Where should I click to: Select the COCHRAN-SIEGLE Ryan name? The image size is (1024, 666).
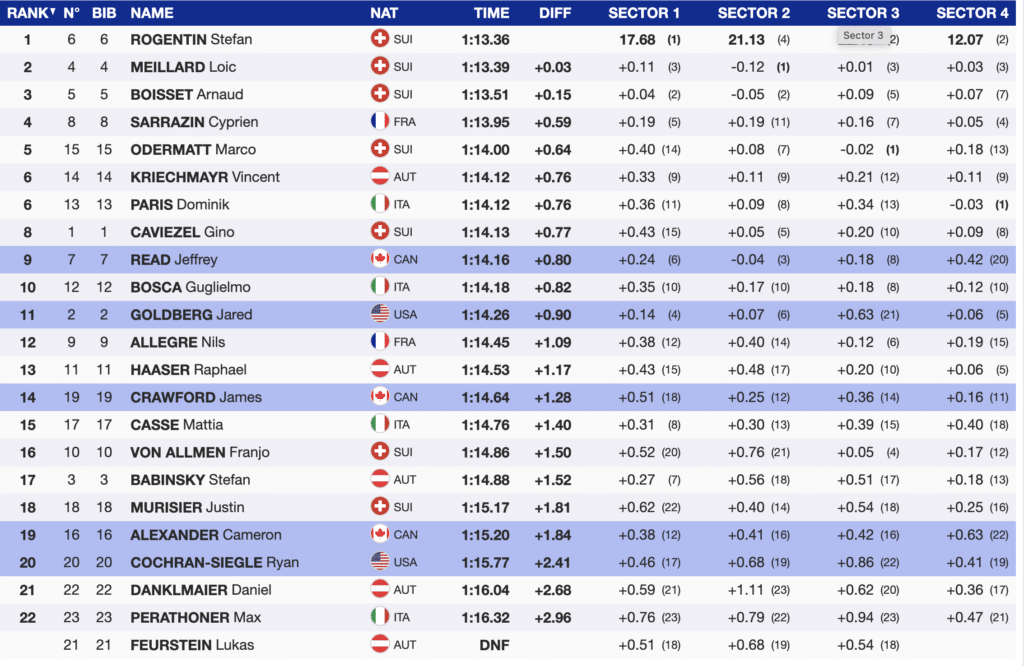click(214, 562)
